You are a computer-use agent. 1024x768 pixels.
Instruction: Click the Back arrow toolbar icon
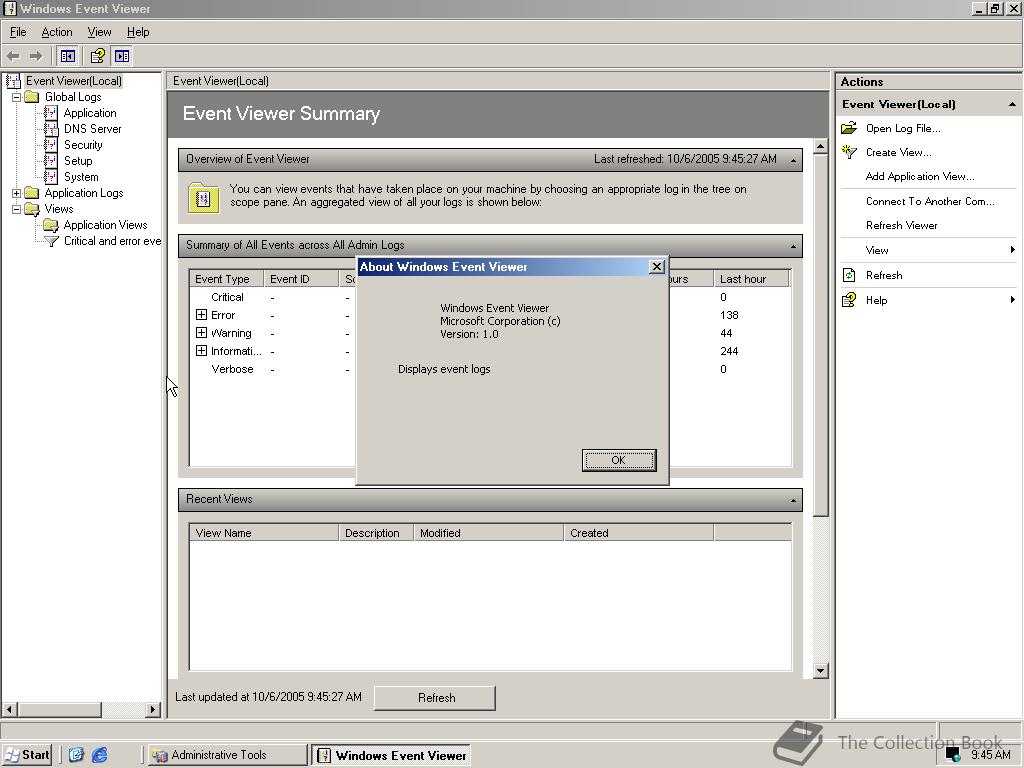coord(13,56)
